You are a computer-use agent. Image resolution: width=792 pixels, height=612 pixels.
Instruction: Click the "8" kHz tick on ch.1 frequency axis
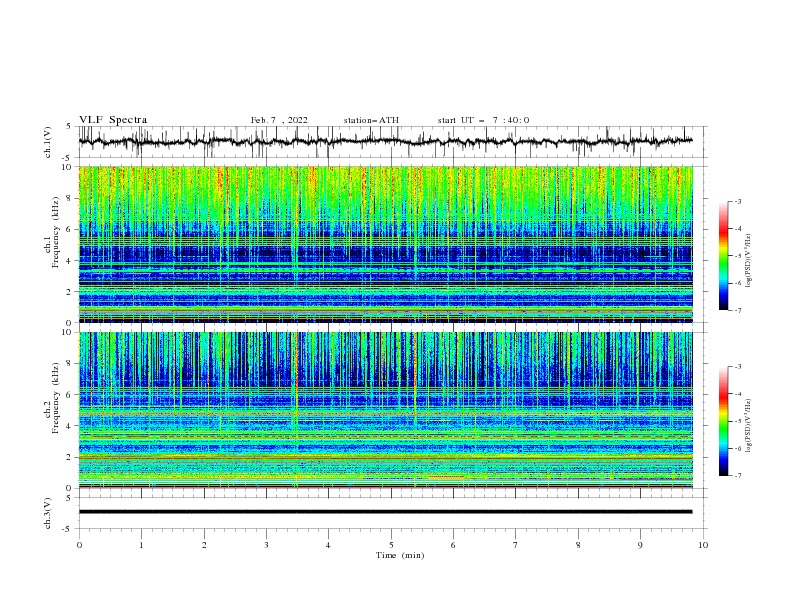[70, 198]
